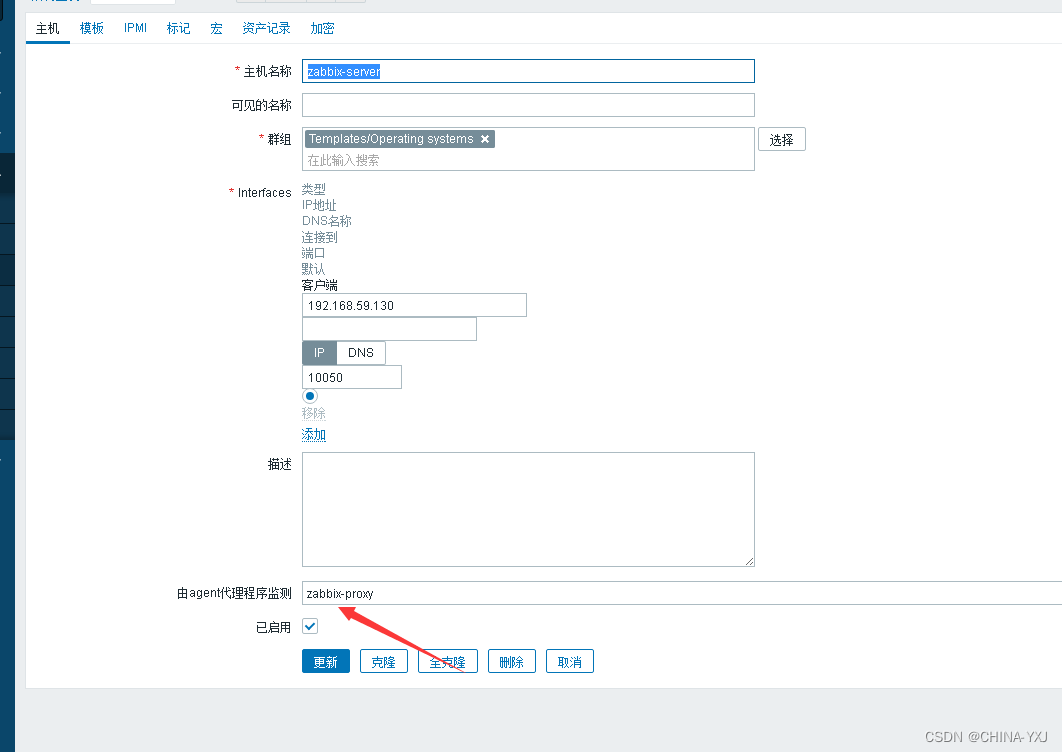This screenshot has height=752, width=1062.
Task: Select the DNS connect-to option
Action: tap(361, 353)
